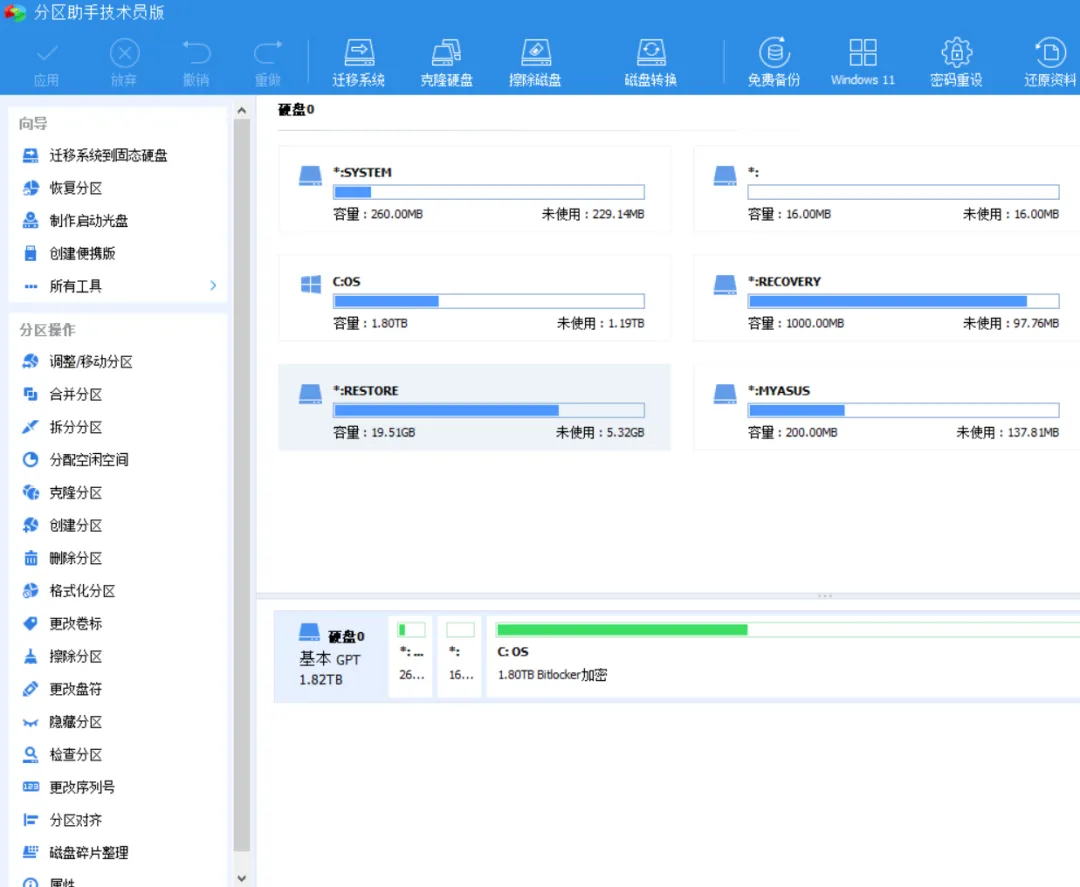Click the 应用 (Apply) button
Image resolution: width=1080 pixels, height=887 pixels.
46,60
